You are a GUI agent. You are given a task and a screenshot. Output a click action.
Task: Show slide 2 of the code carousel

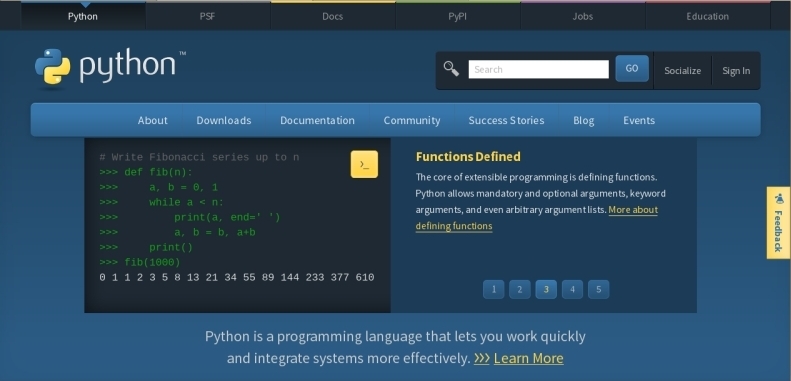[520, 289]
